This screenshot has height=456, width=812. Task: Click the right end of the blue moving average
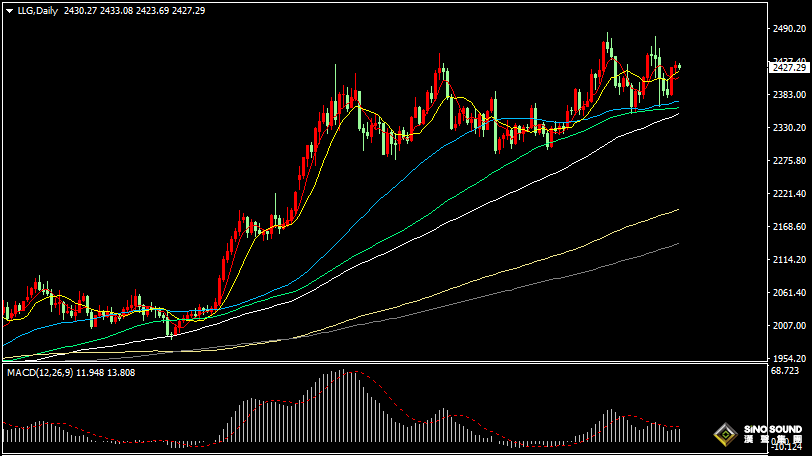click(678, 101)
